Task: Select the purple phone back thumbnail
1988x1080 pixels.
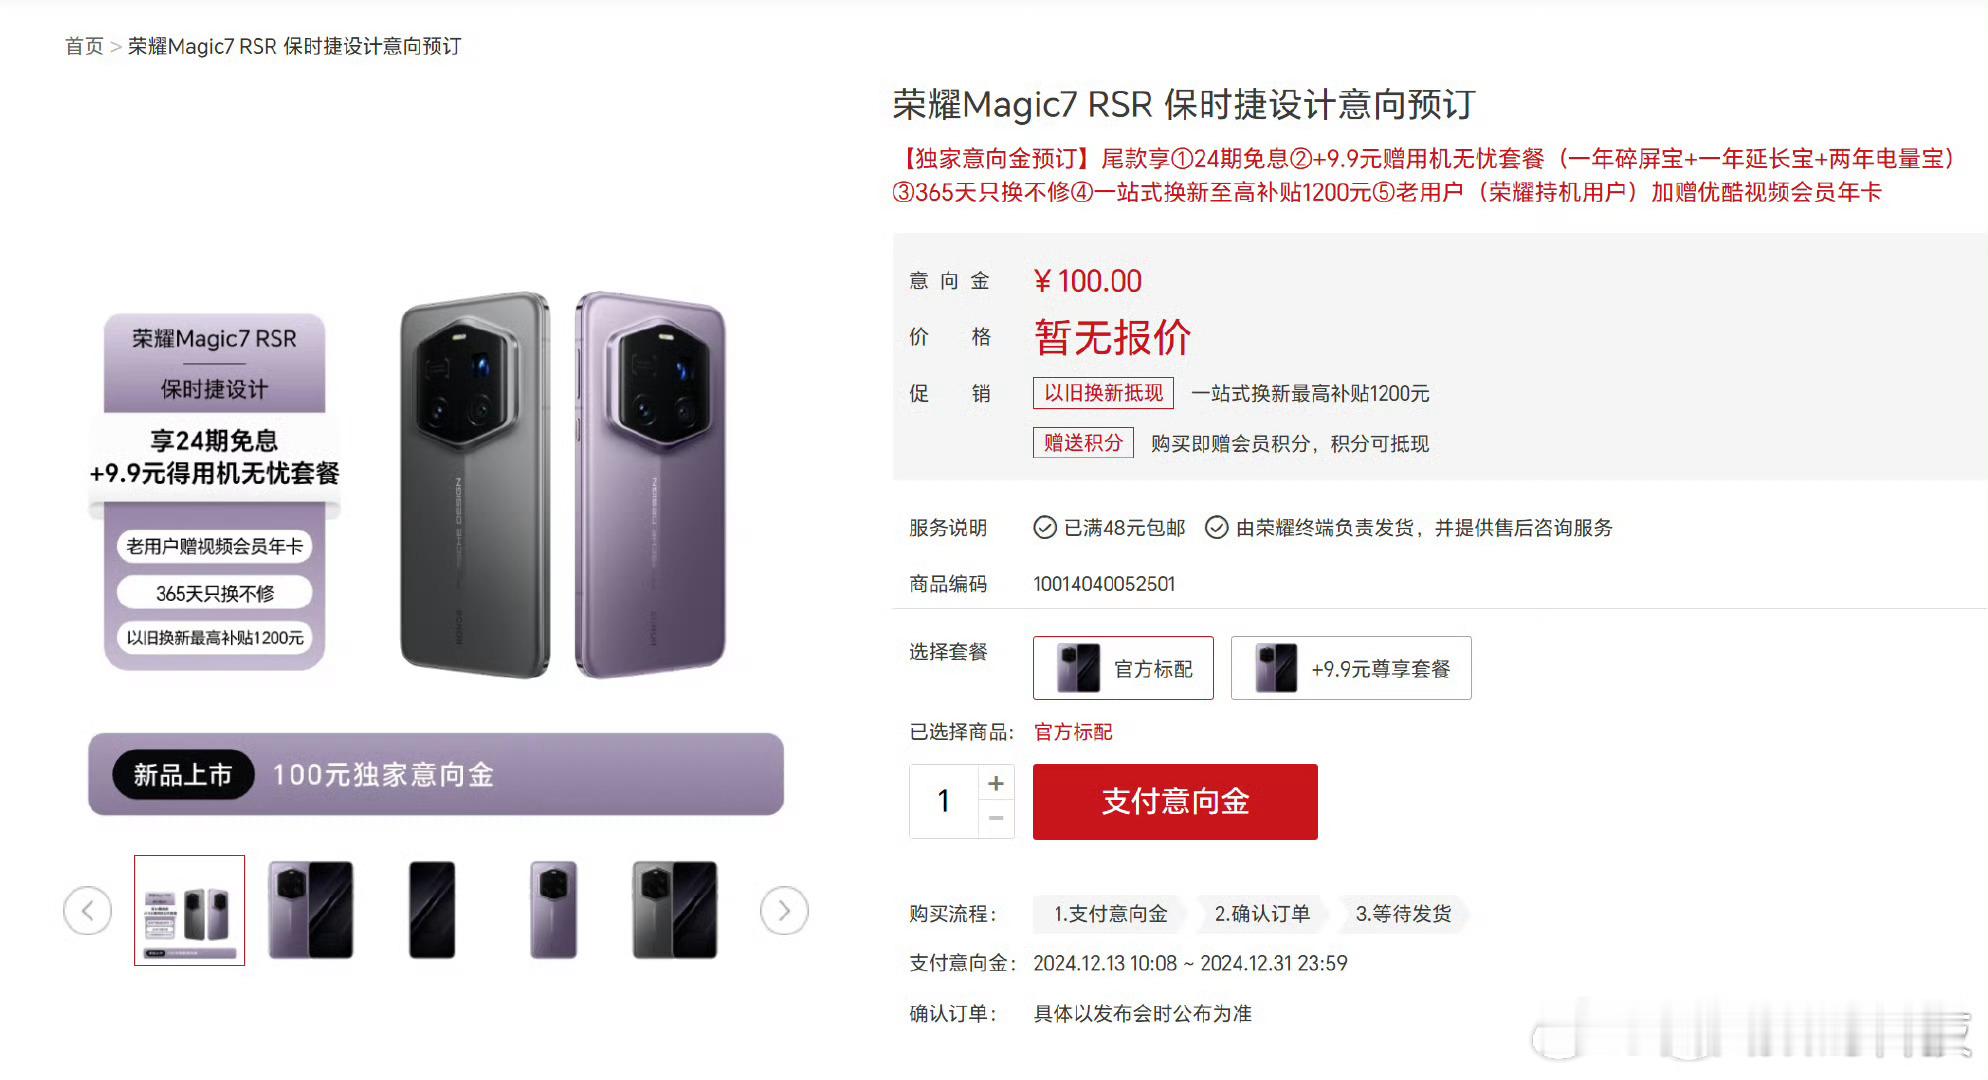Action: click(553, 910)
